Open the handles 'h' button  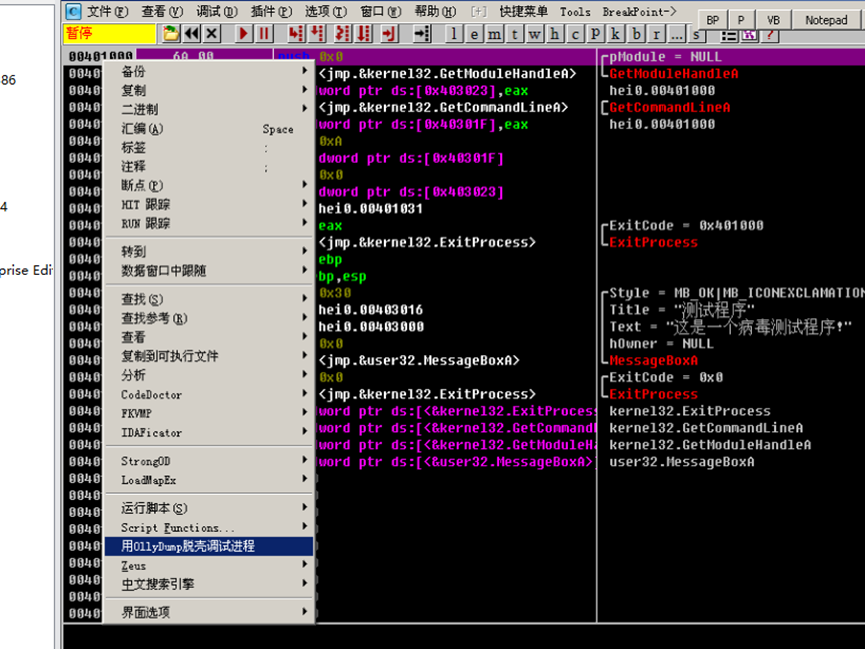(x=554, y=34)
